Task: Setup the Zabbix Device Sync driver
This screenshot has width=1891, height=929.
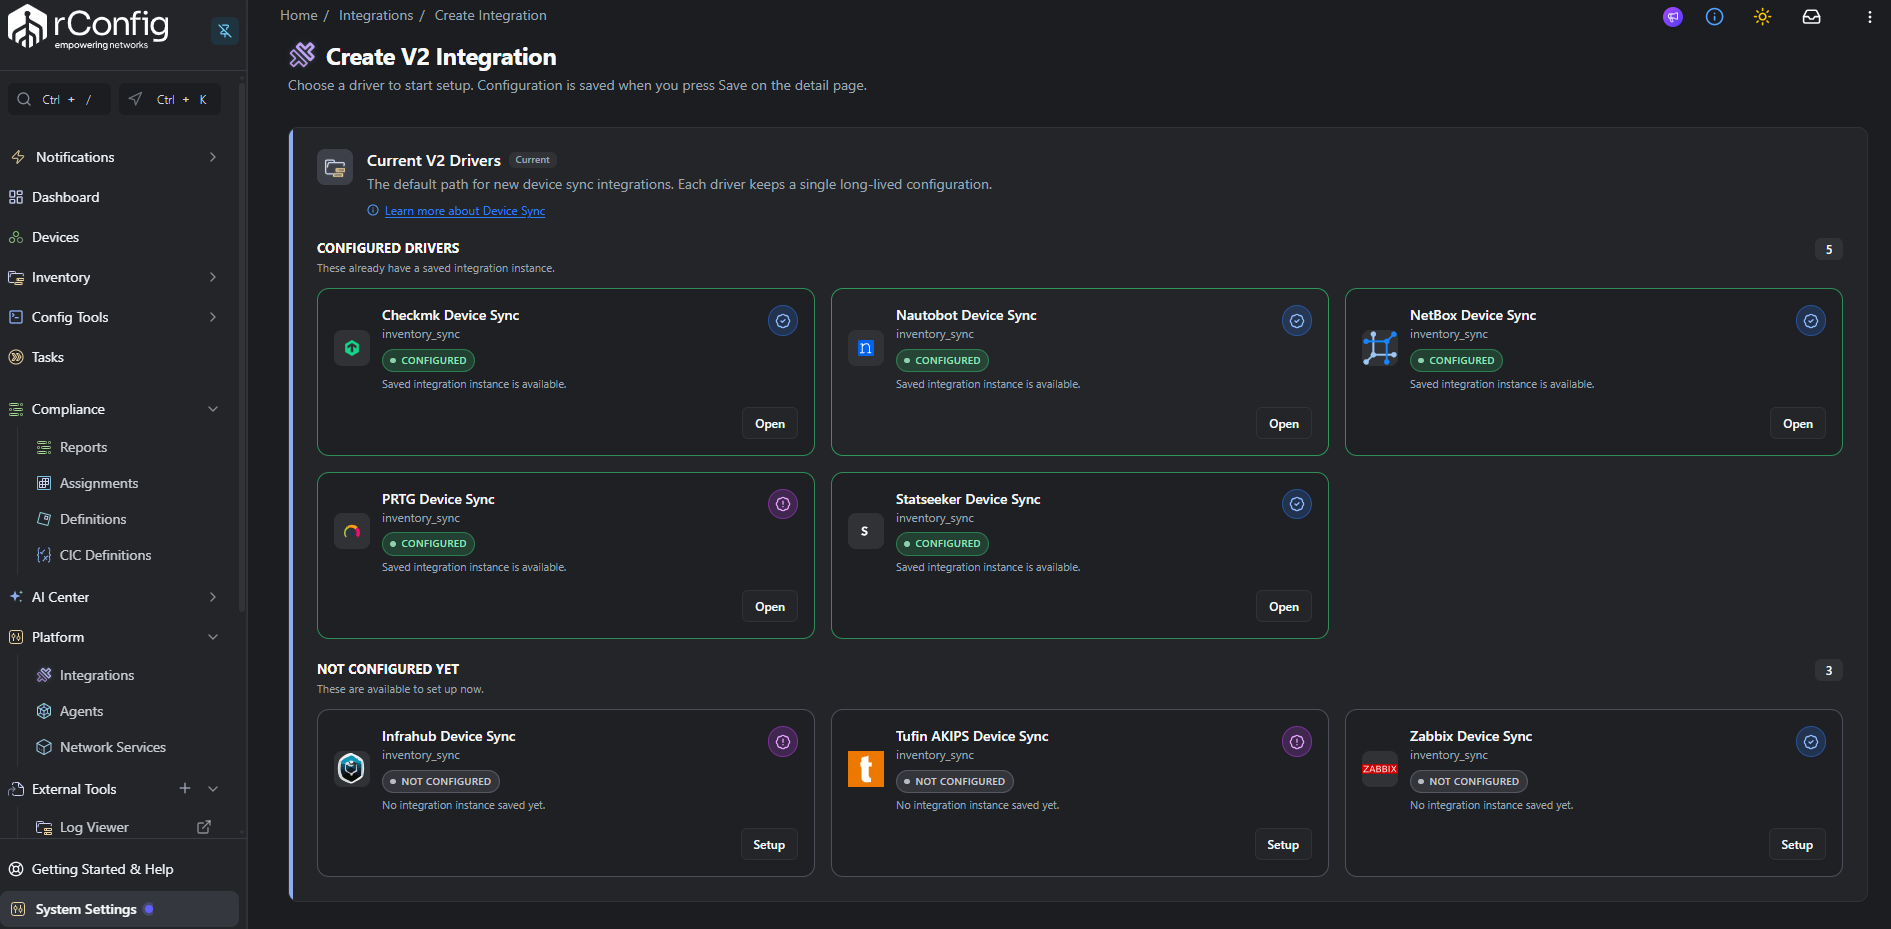Action: 1797,845
